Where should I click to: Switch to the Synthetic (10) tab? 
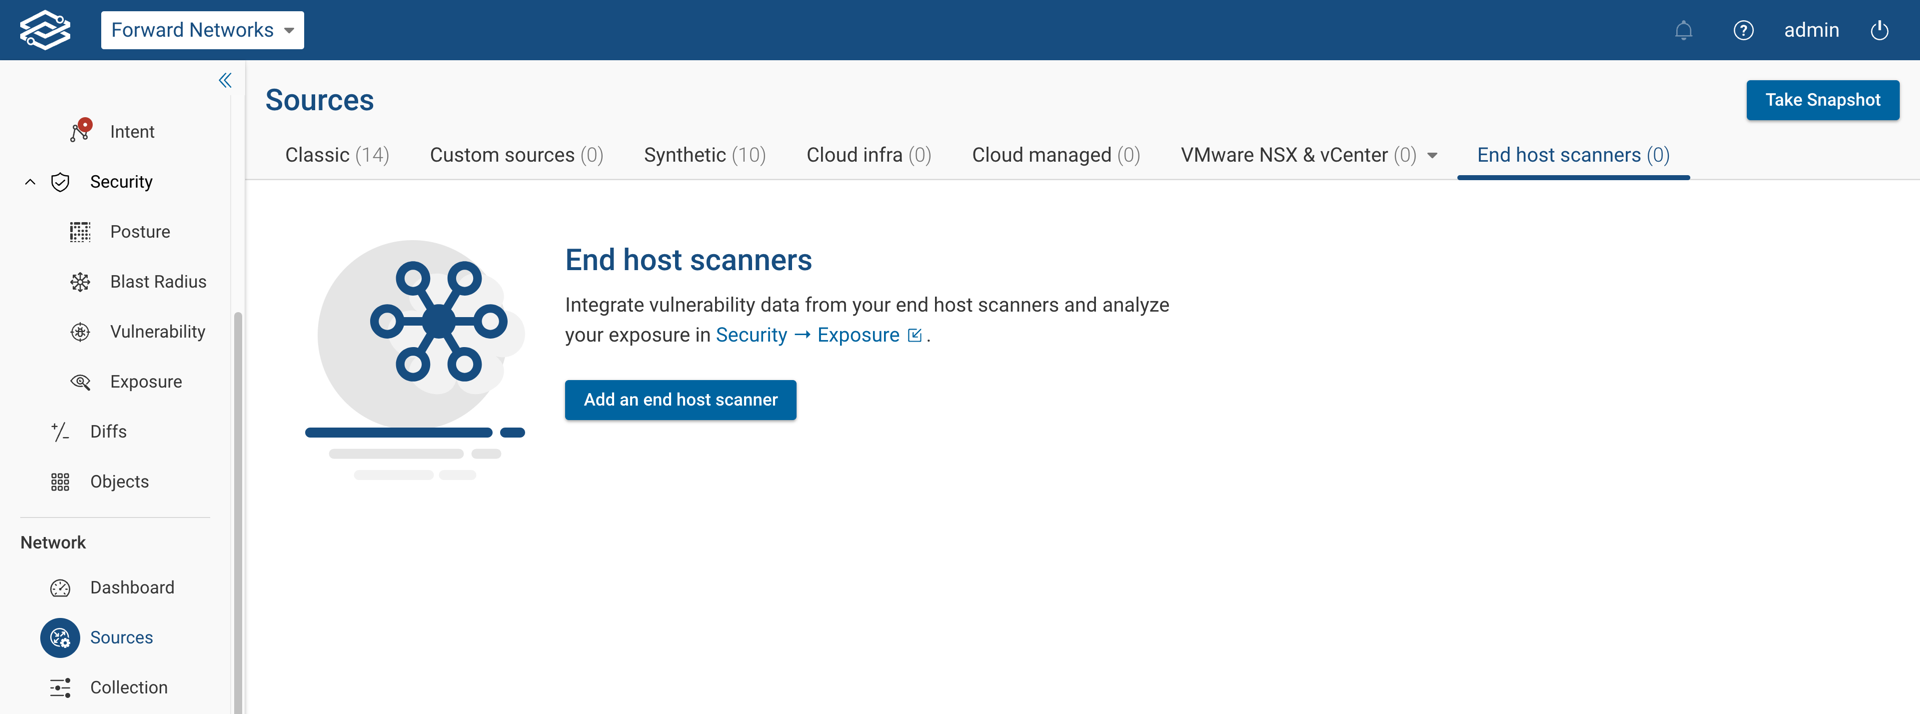(x=705, y=155)
